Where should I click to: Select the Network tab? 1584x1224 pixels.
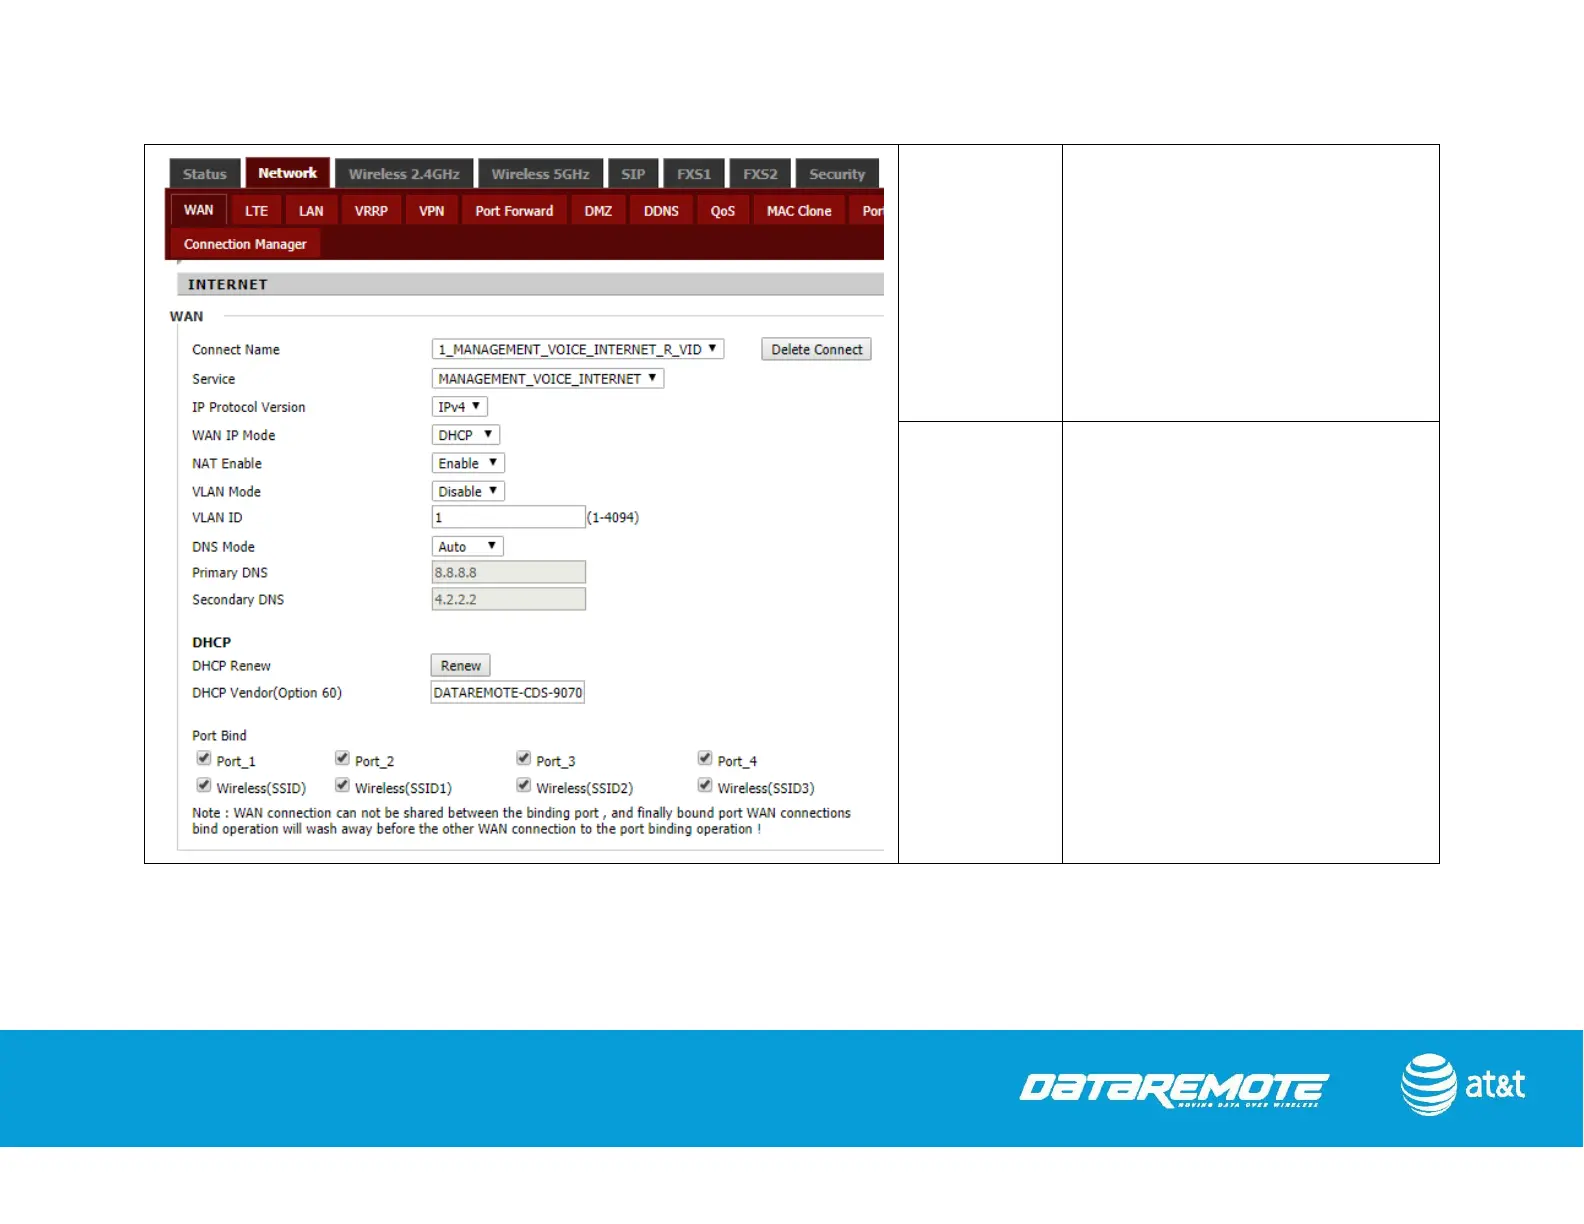(287, 173)
